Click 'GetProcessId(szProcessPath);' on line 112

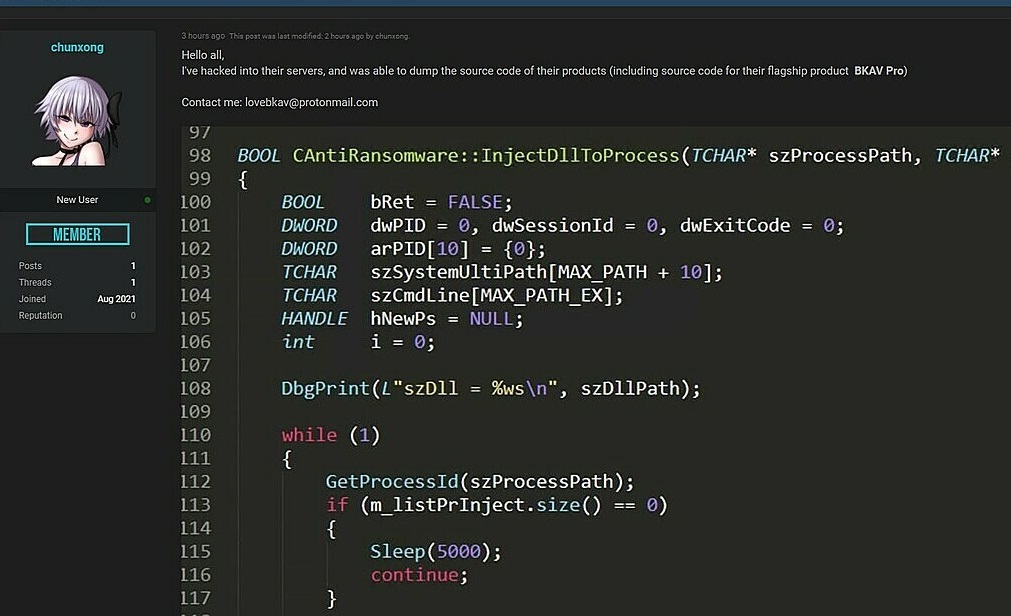click(x=480, y=481)
